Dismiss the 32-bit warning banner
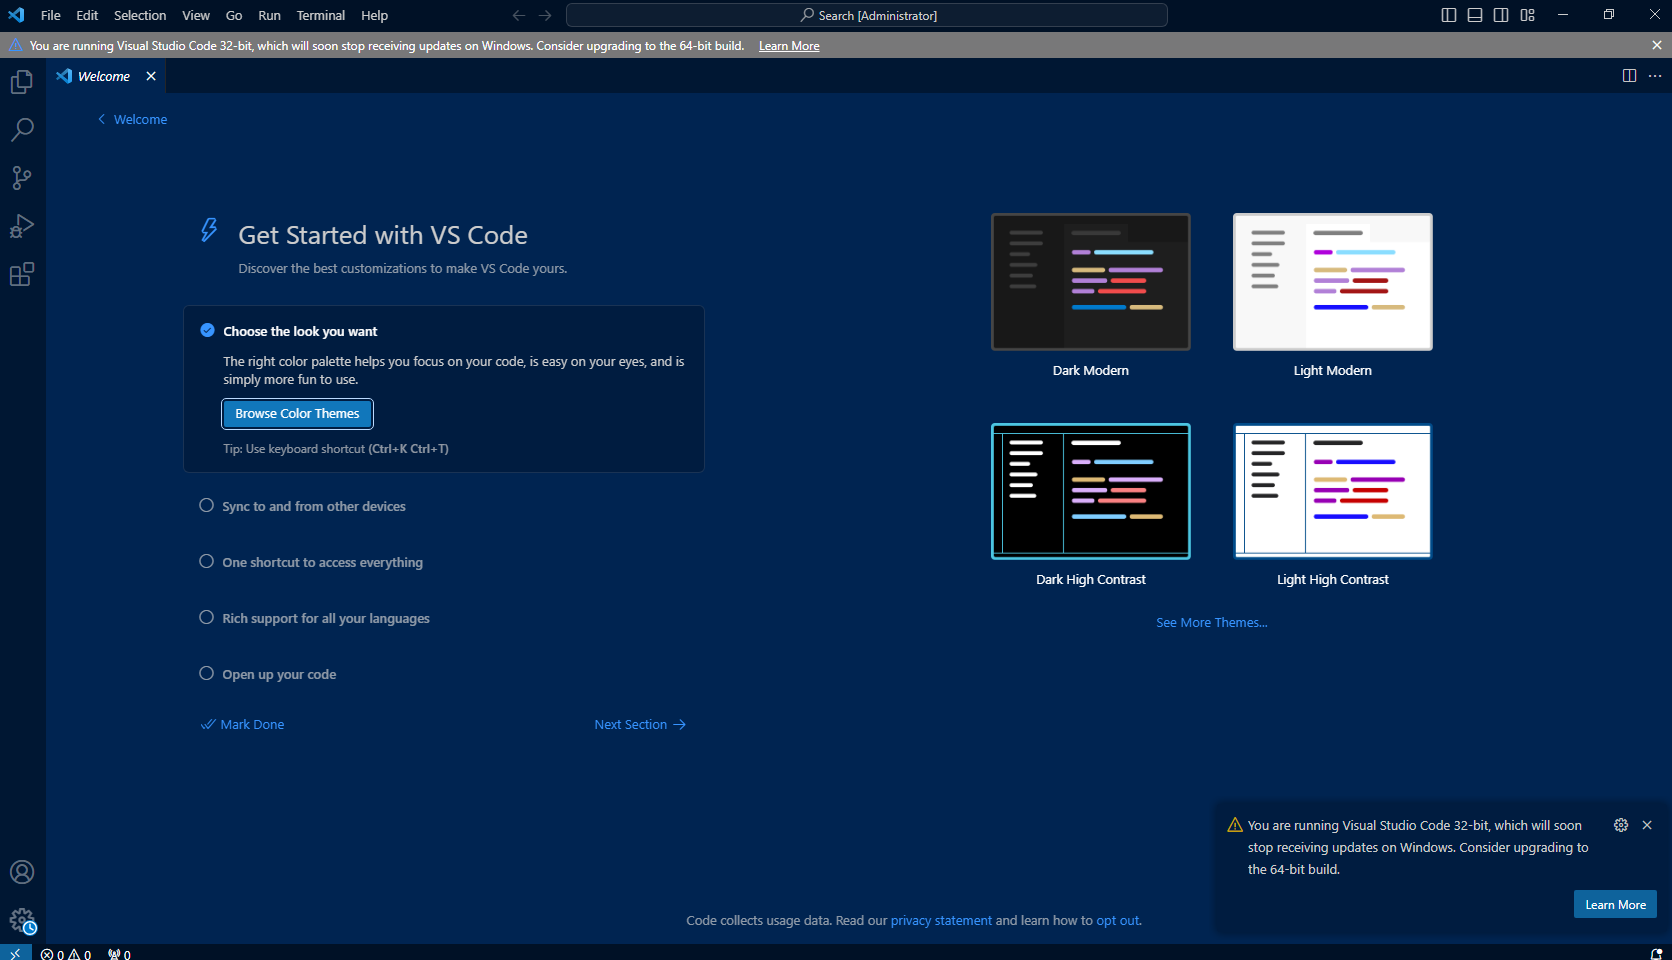Image resolution: width=1672 pixels, height=960 pixels. pyautogui.click(x=1657, y=45)
